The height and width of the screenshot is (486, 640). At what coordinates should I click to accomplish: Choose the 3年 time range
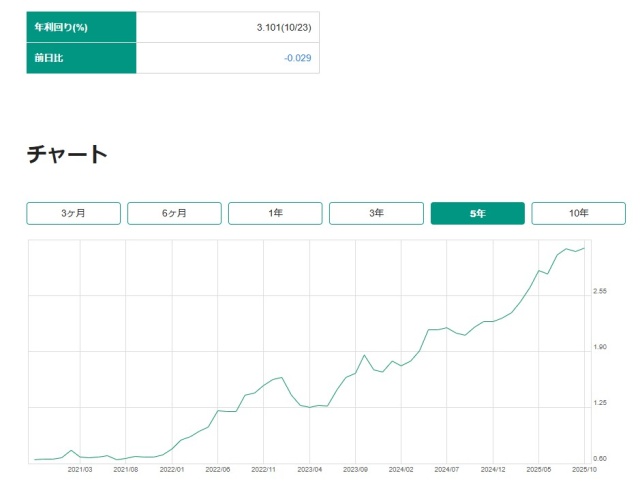[x=376, y=213]
